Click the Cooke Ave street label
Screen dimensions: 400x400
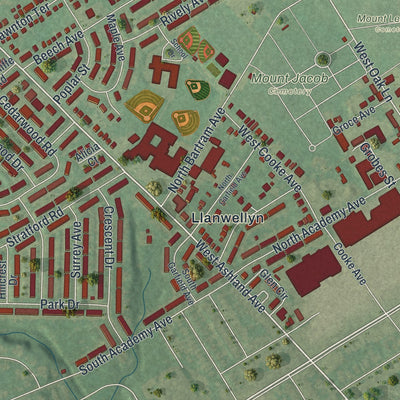tap(350, 264)
